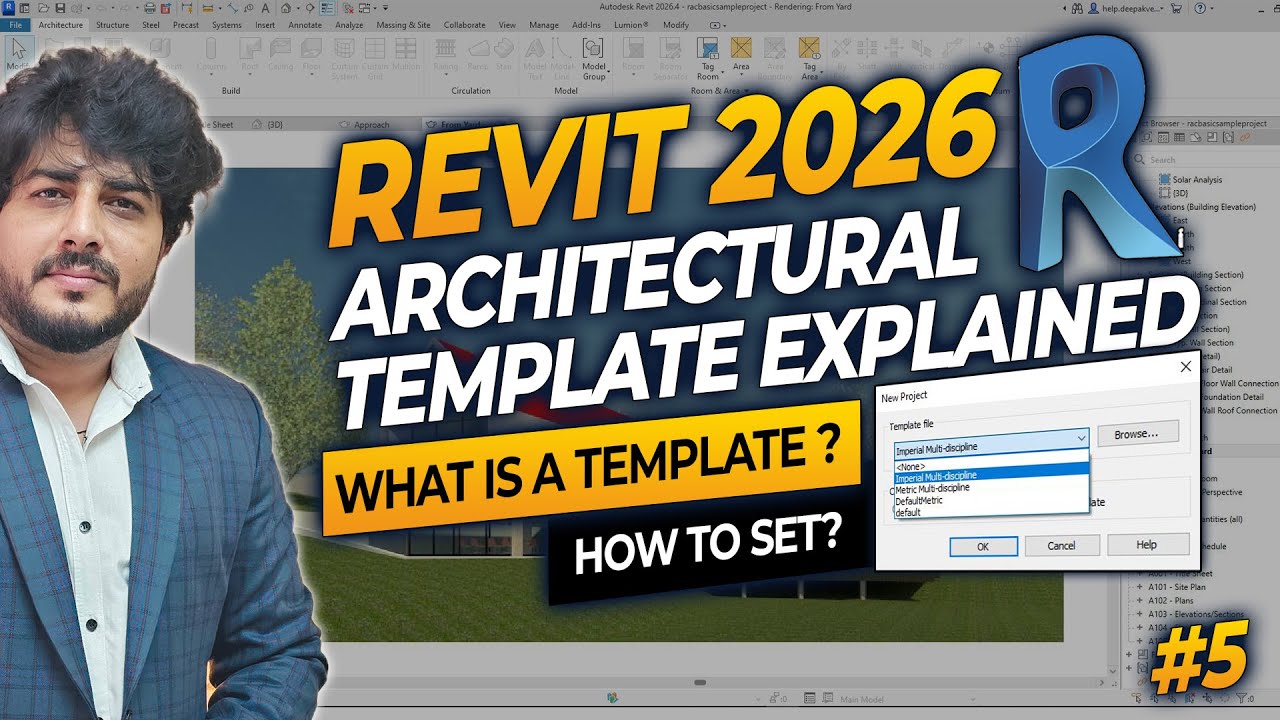Click the Help question mark icon

point(1199,8)
